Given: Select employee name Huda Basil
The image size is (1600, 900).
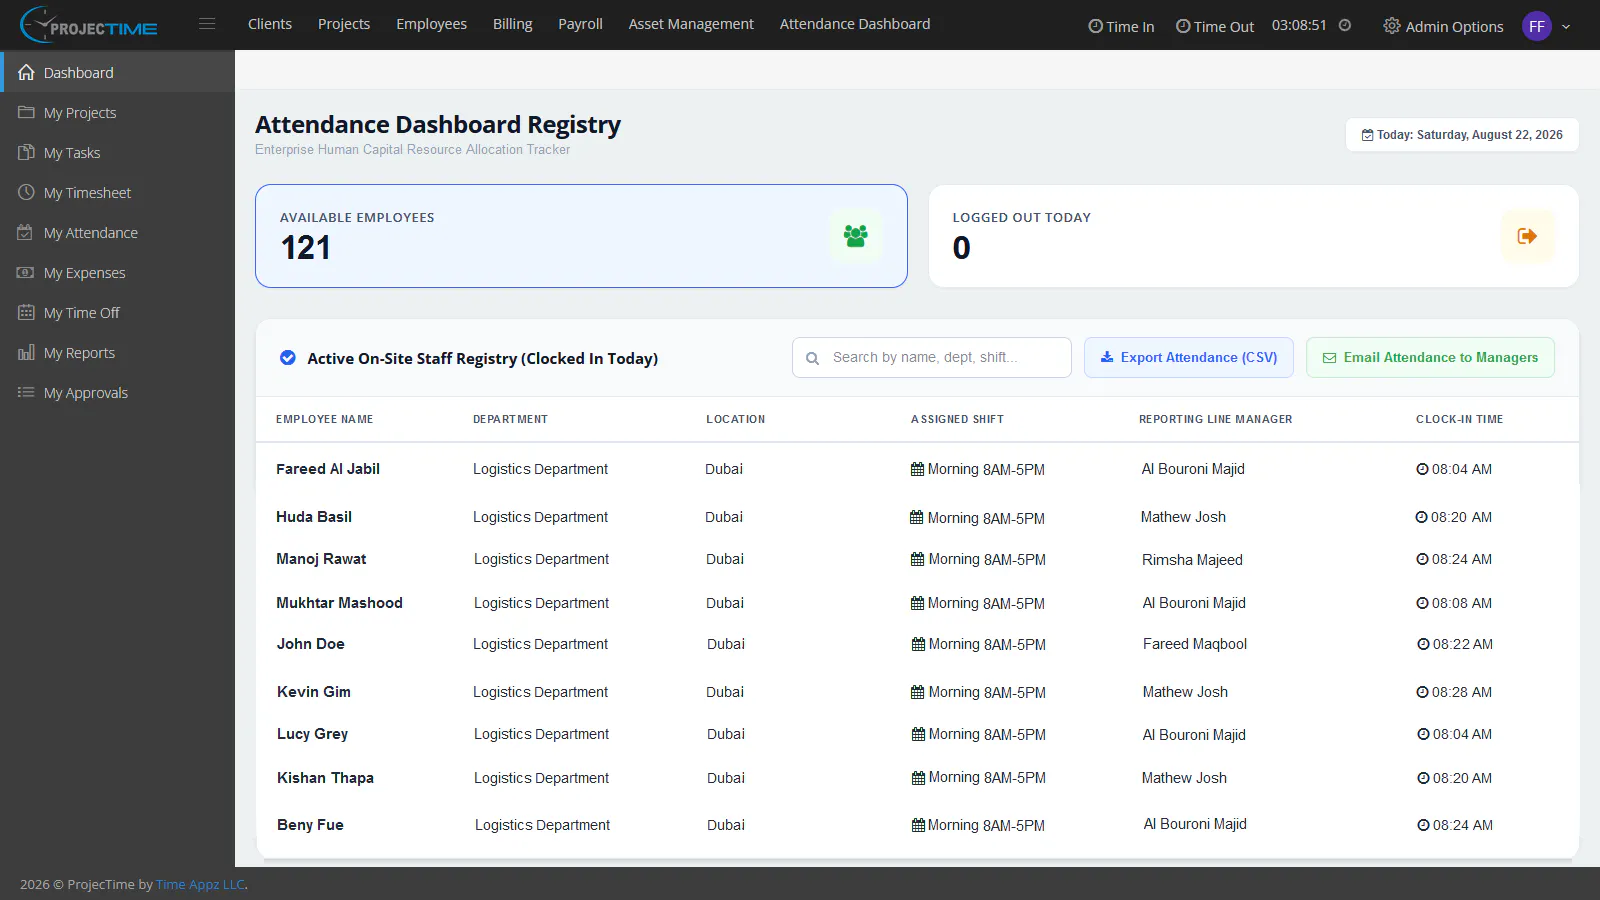Looking at the screenshot, I should (x=314, y=517).
